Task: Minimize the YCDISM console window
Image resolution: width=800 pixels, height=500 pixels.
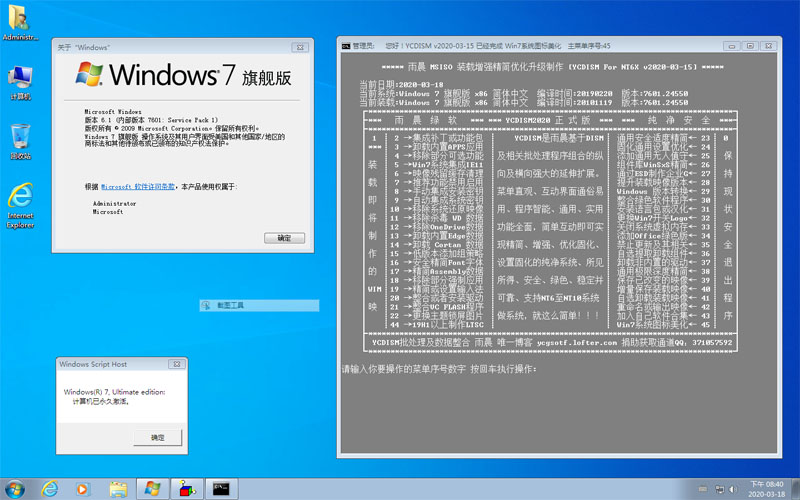Action: coord(732,46)
